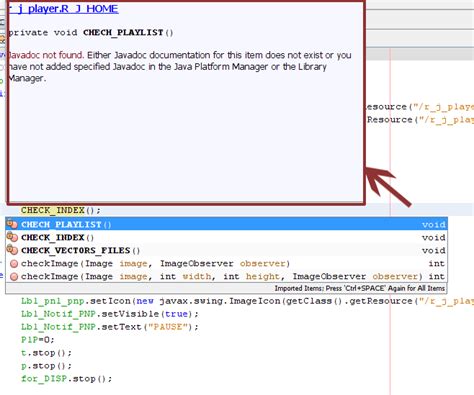Select CHECK_INDEX() in the completion list
474x395 pixels.
coord(226,237)
